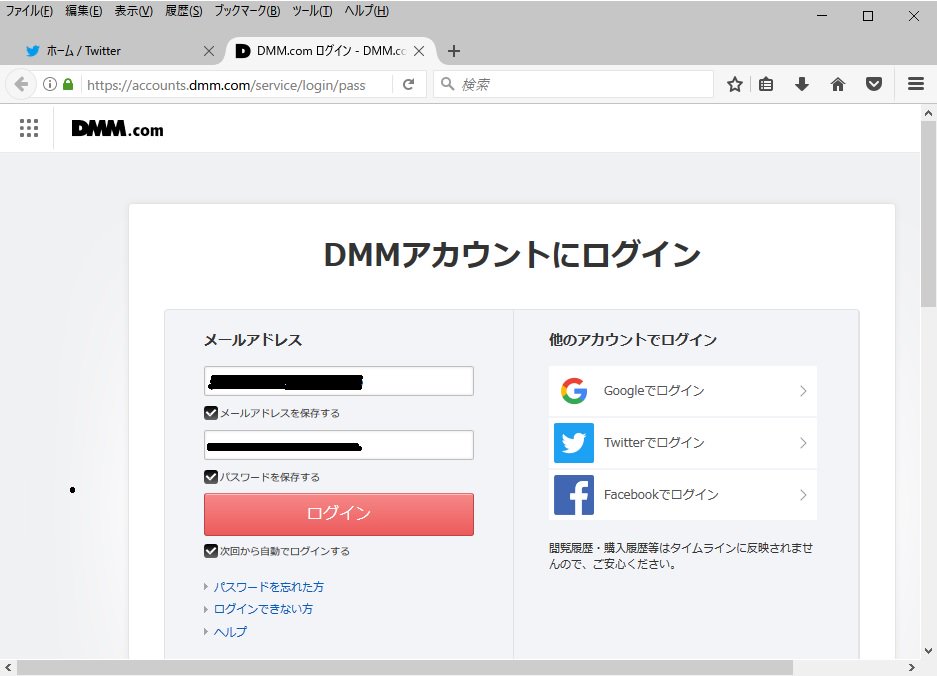Click the scroll right arrow
The width and height of the screenshot is (937, 676).
[912, 667]
